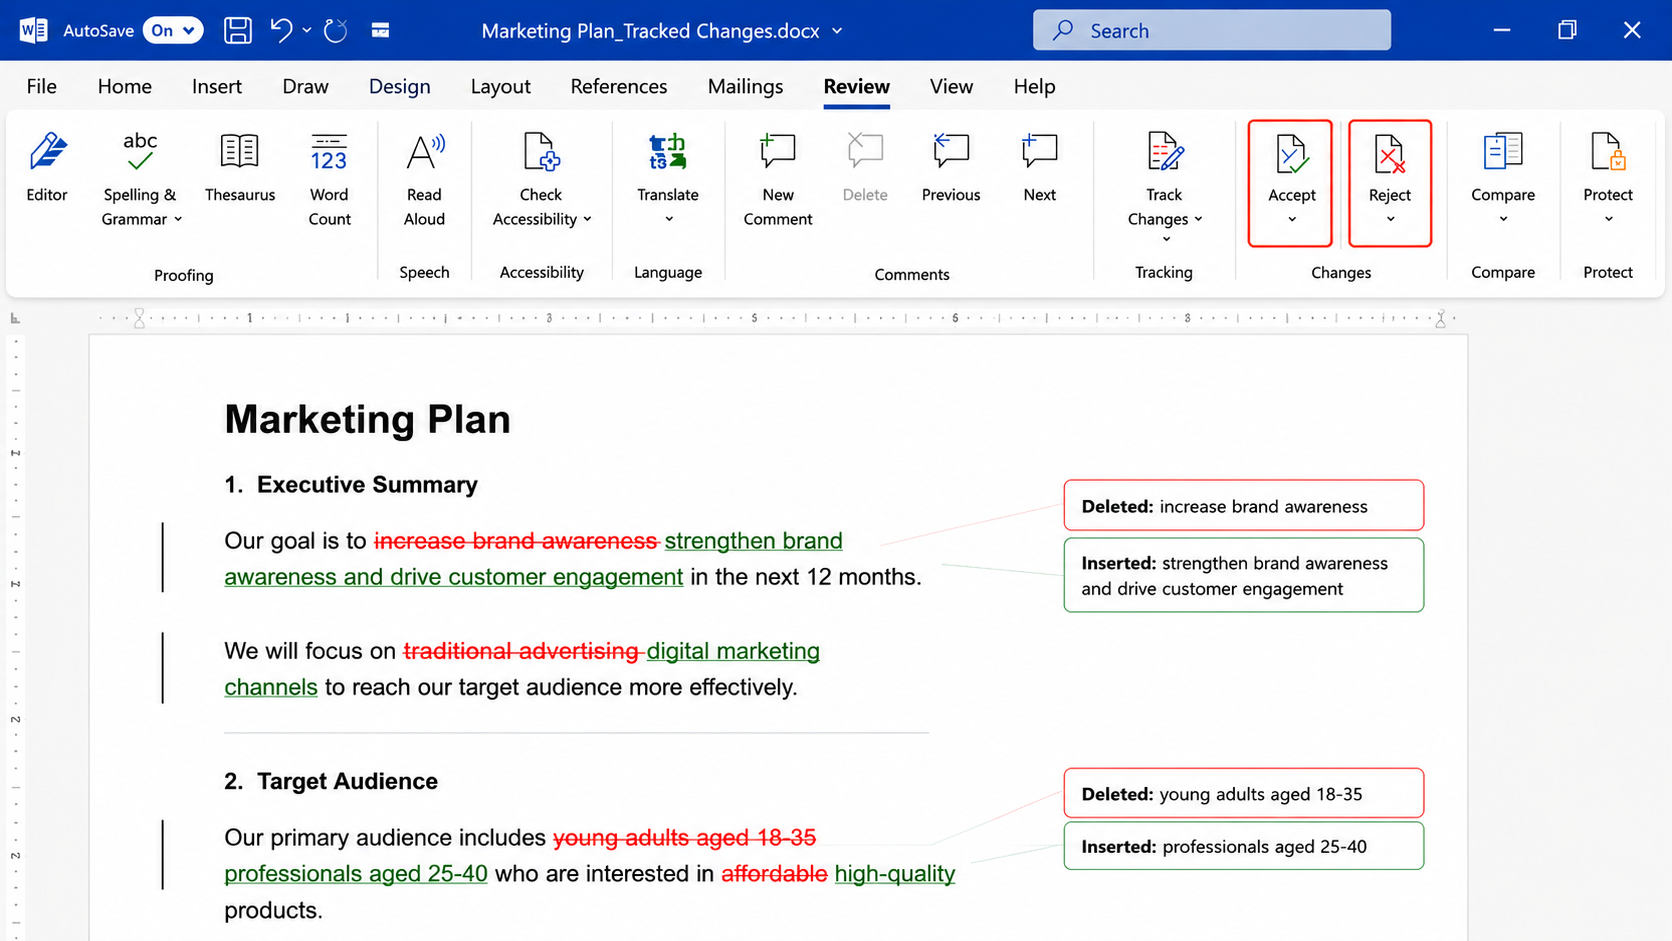Image resolution: width=1672 pixels, height=941 pixels.
Task: Switch to the View tab
Action: (x=951, y=86)
